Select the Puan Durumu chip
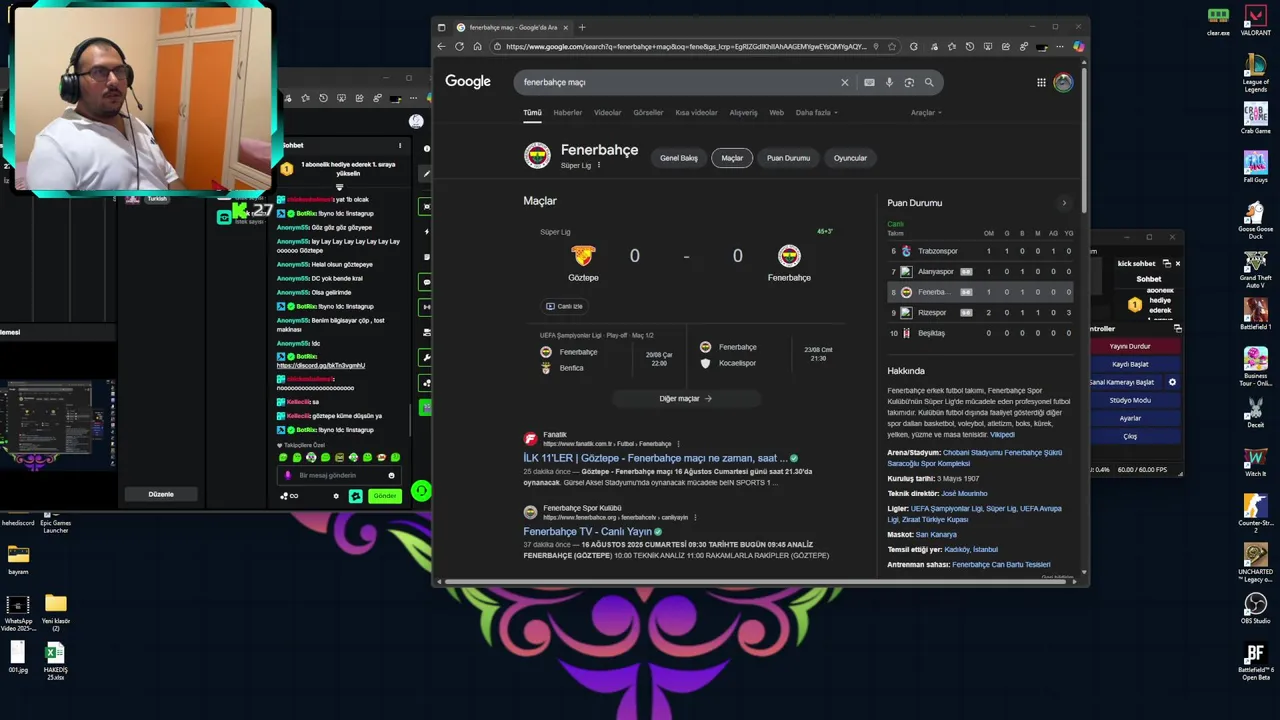The height and width of the screenshot is (720, 1280). (788, 158)
